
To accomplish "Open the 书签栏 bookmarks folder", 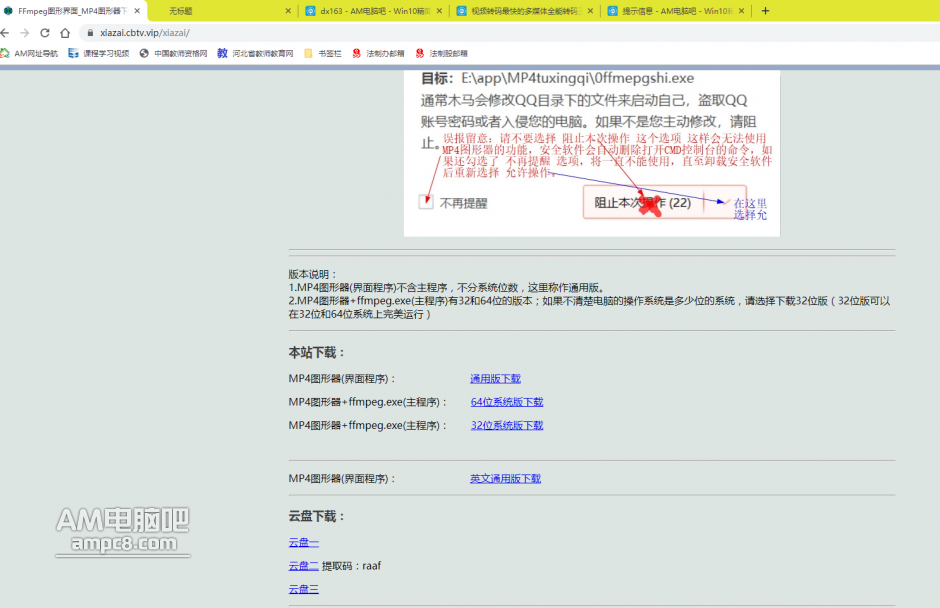I will pyautogui.click(x=323, y=53).
